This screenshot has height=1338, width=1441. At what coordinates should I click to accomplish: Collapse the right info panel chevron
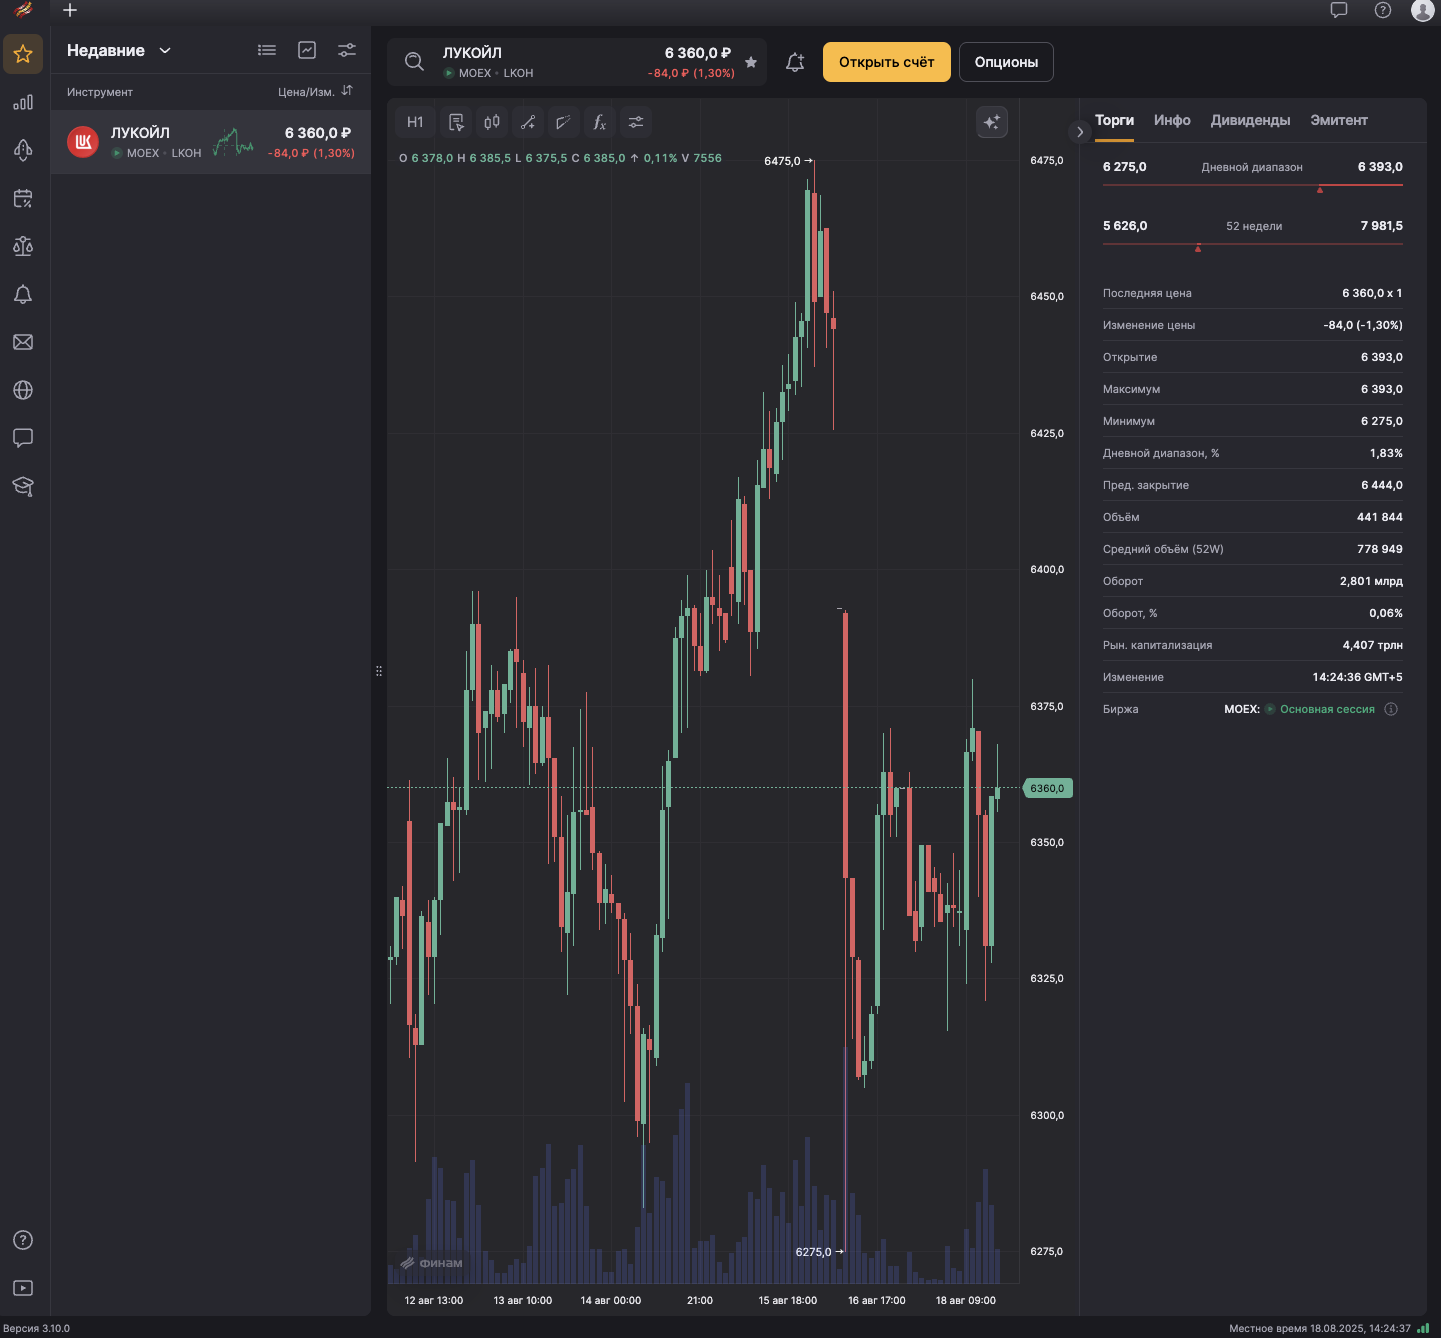[x=1080, y=132]
